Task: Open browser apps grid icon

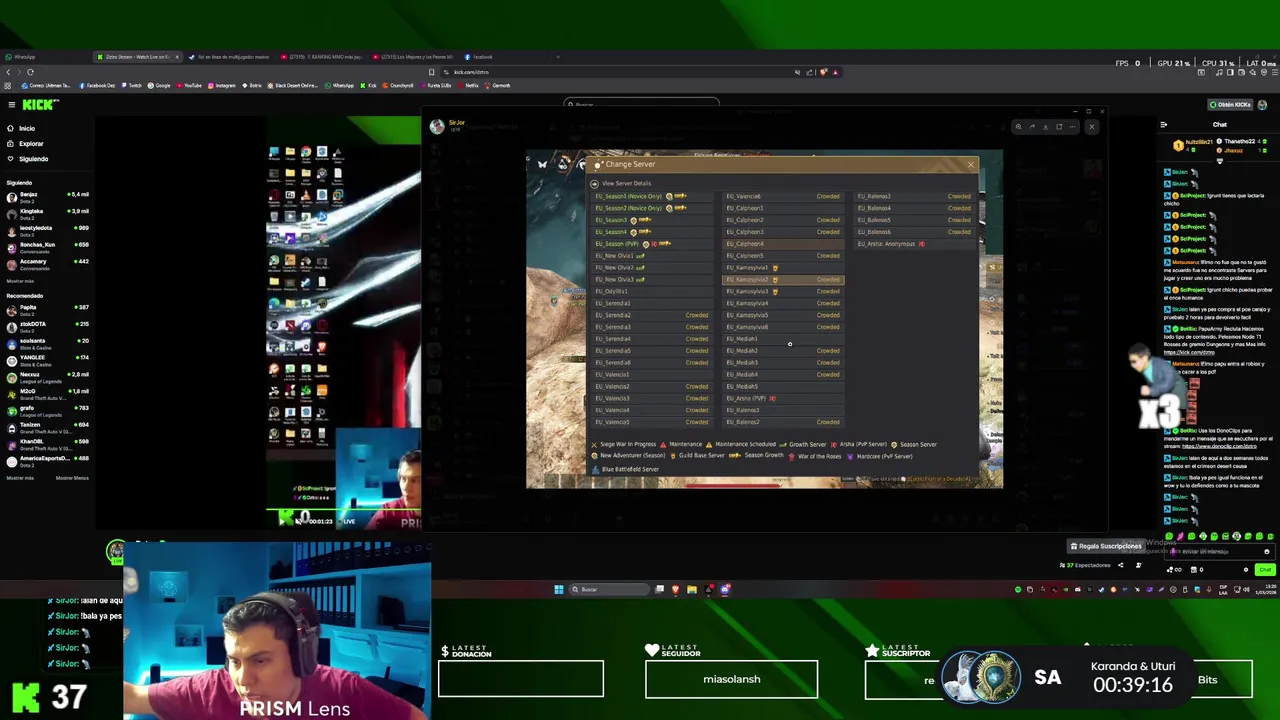Action: coord(8,85)
